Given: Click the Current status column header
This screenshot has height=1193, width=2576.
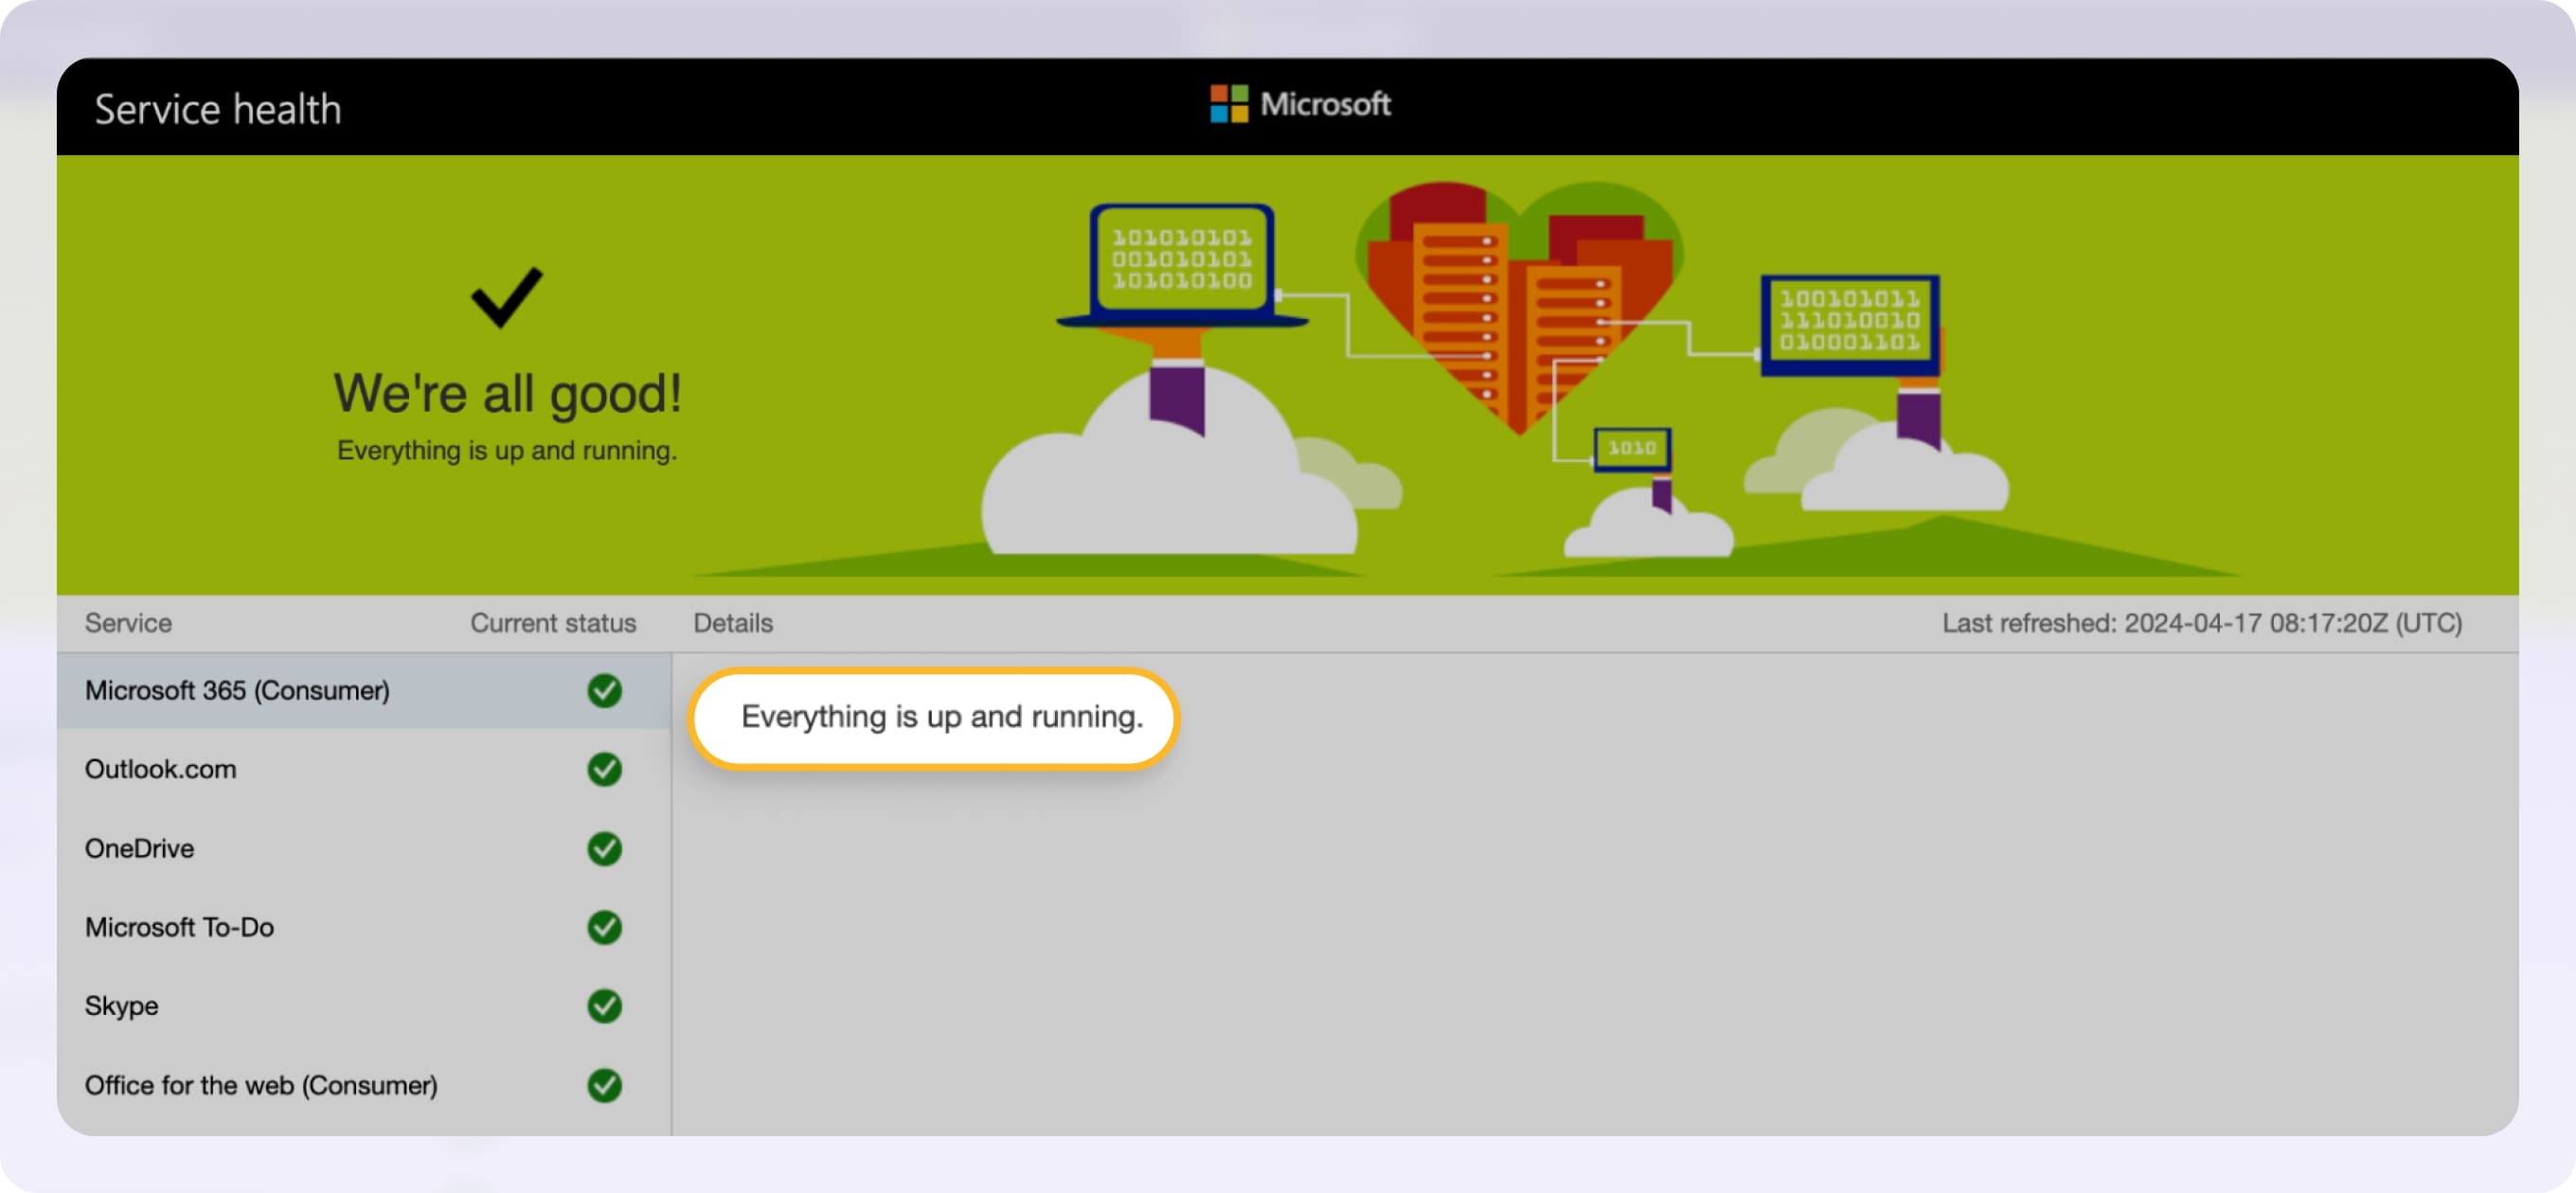Looking at the screenshot, I should [x=553, y=623].
